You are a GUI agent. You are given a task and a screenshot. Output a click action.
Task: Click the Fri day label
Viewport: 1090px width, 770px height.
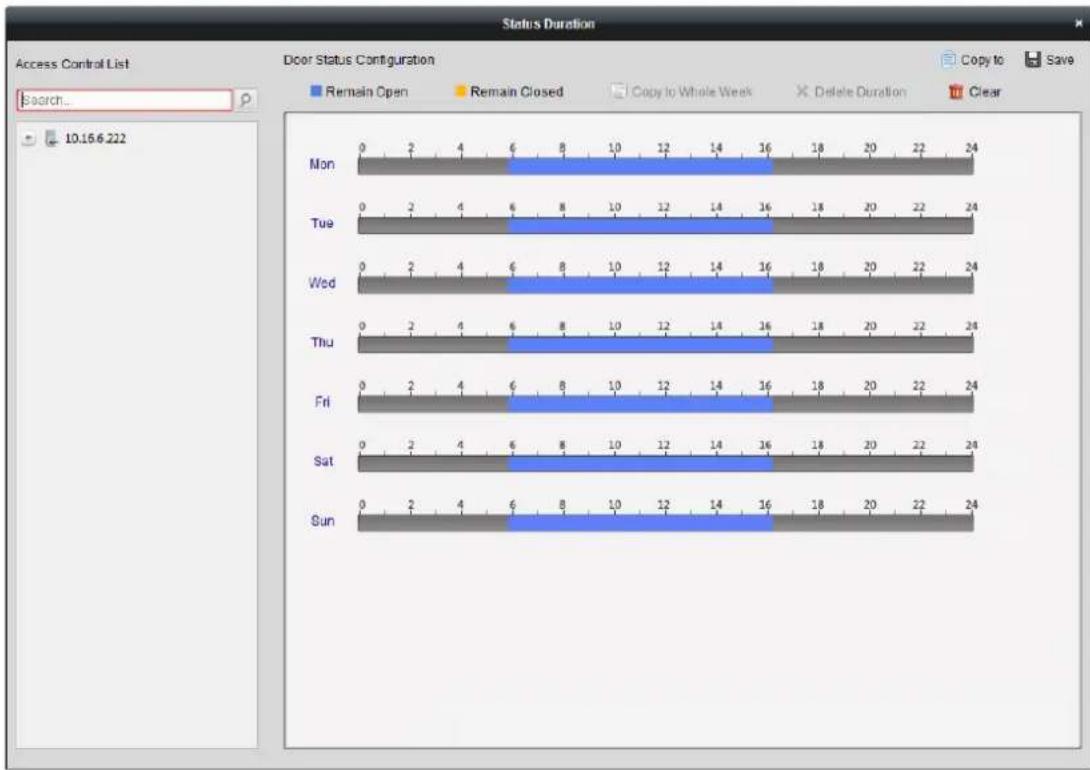click(x=322, y=402)
